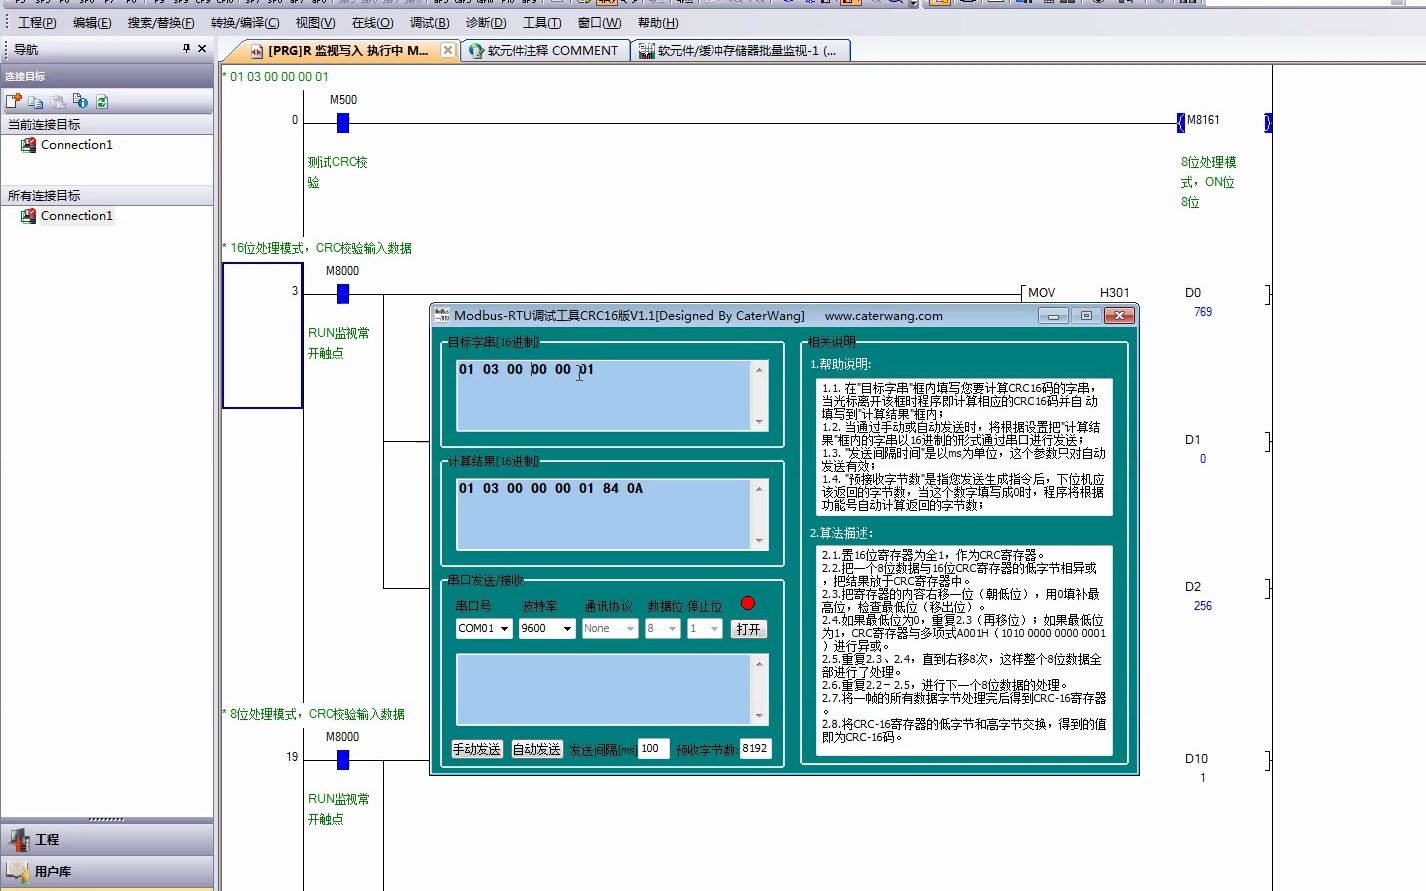Click the batch monitor tab icon
Screen dimensions: 1426x891
[x=647, y=50]
